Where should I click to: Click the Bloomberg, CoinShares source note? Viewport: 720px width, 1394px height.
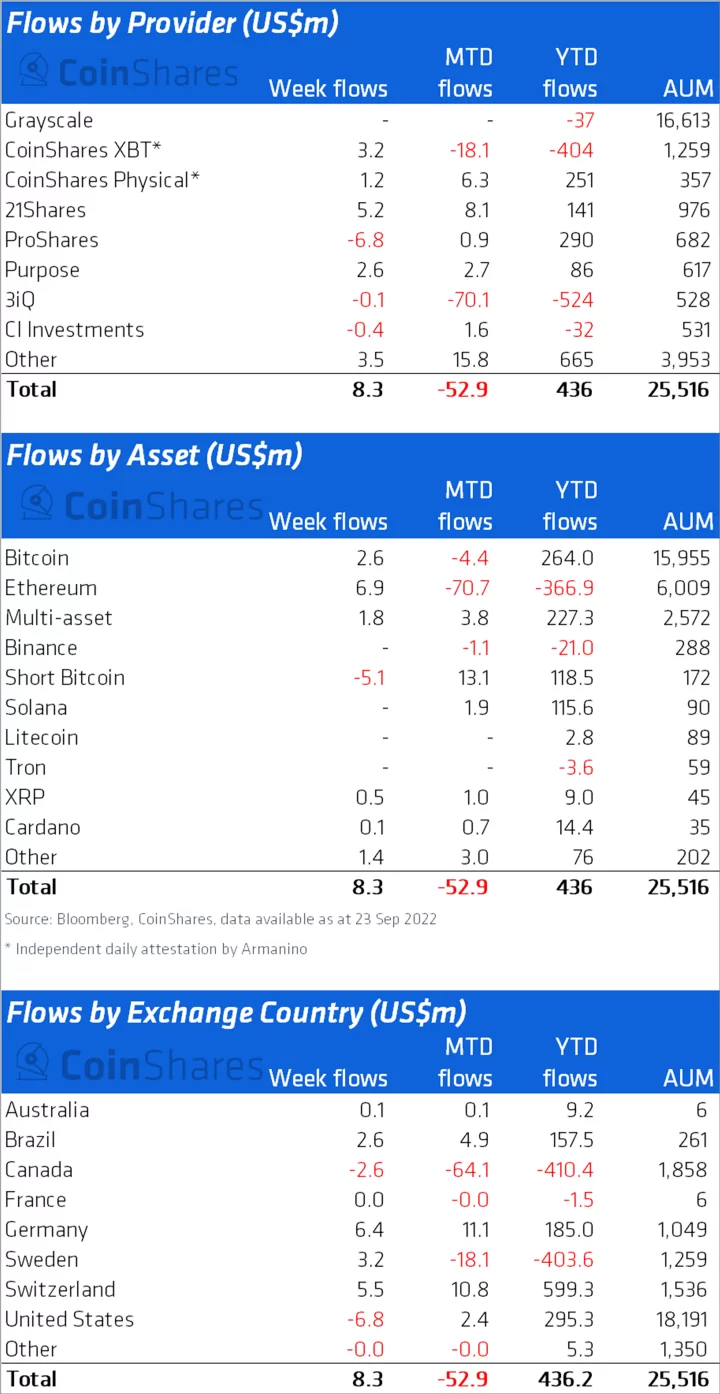pyautogui.click(x=220, y=919)
